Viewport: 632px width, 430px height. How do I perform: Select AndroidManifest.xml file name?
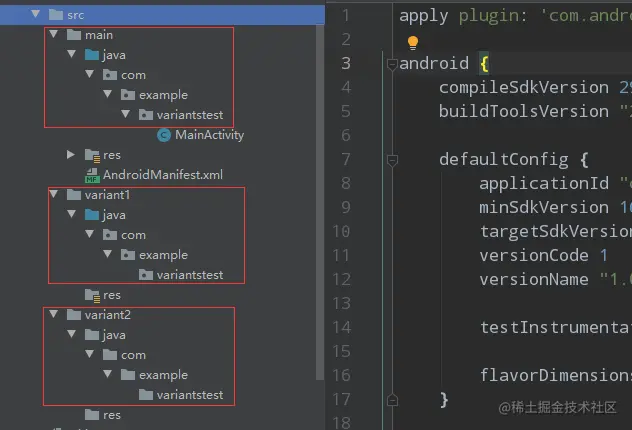[163, 175]
